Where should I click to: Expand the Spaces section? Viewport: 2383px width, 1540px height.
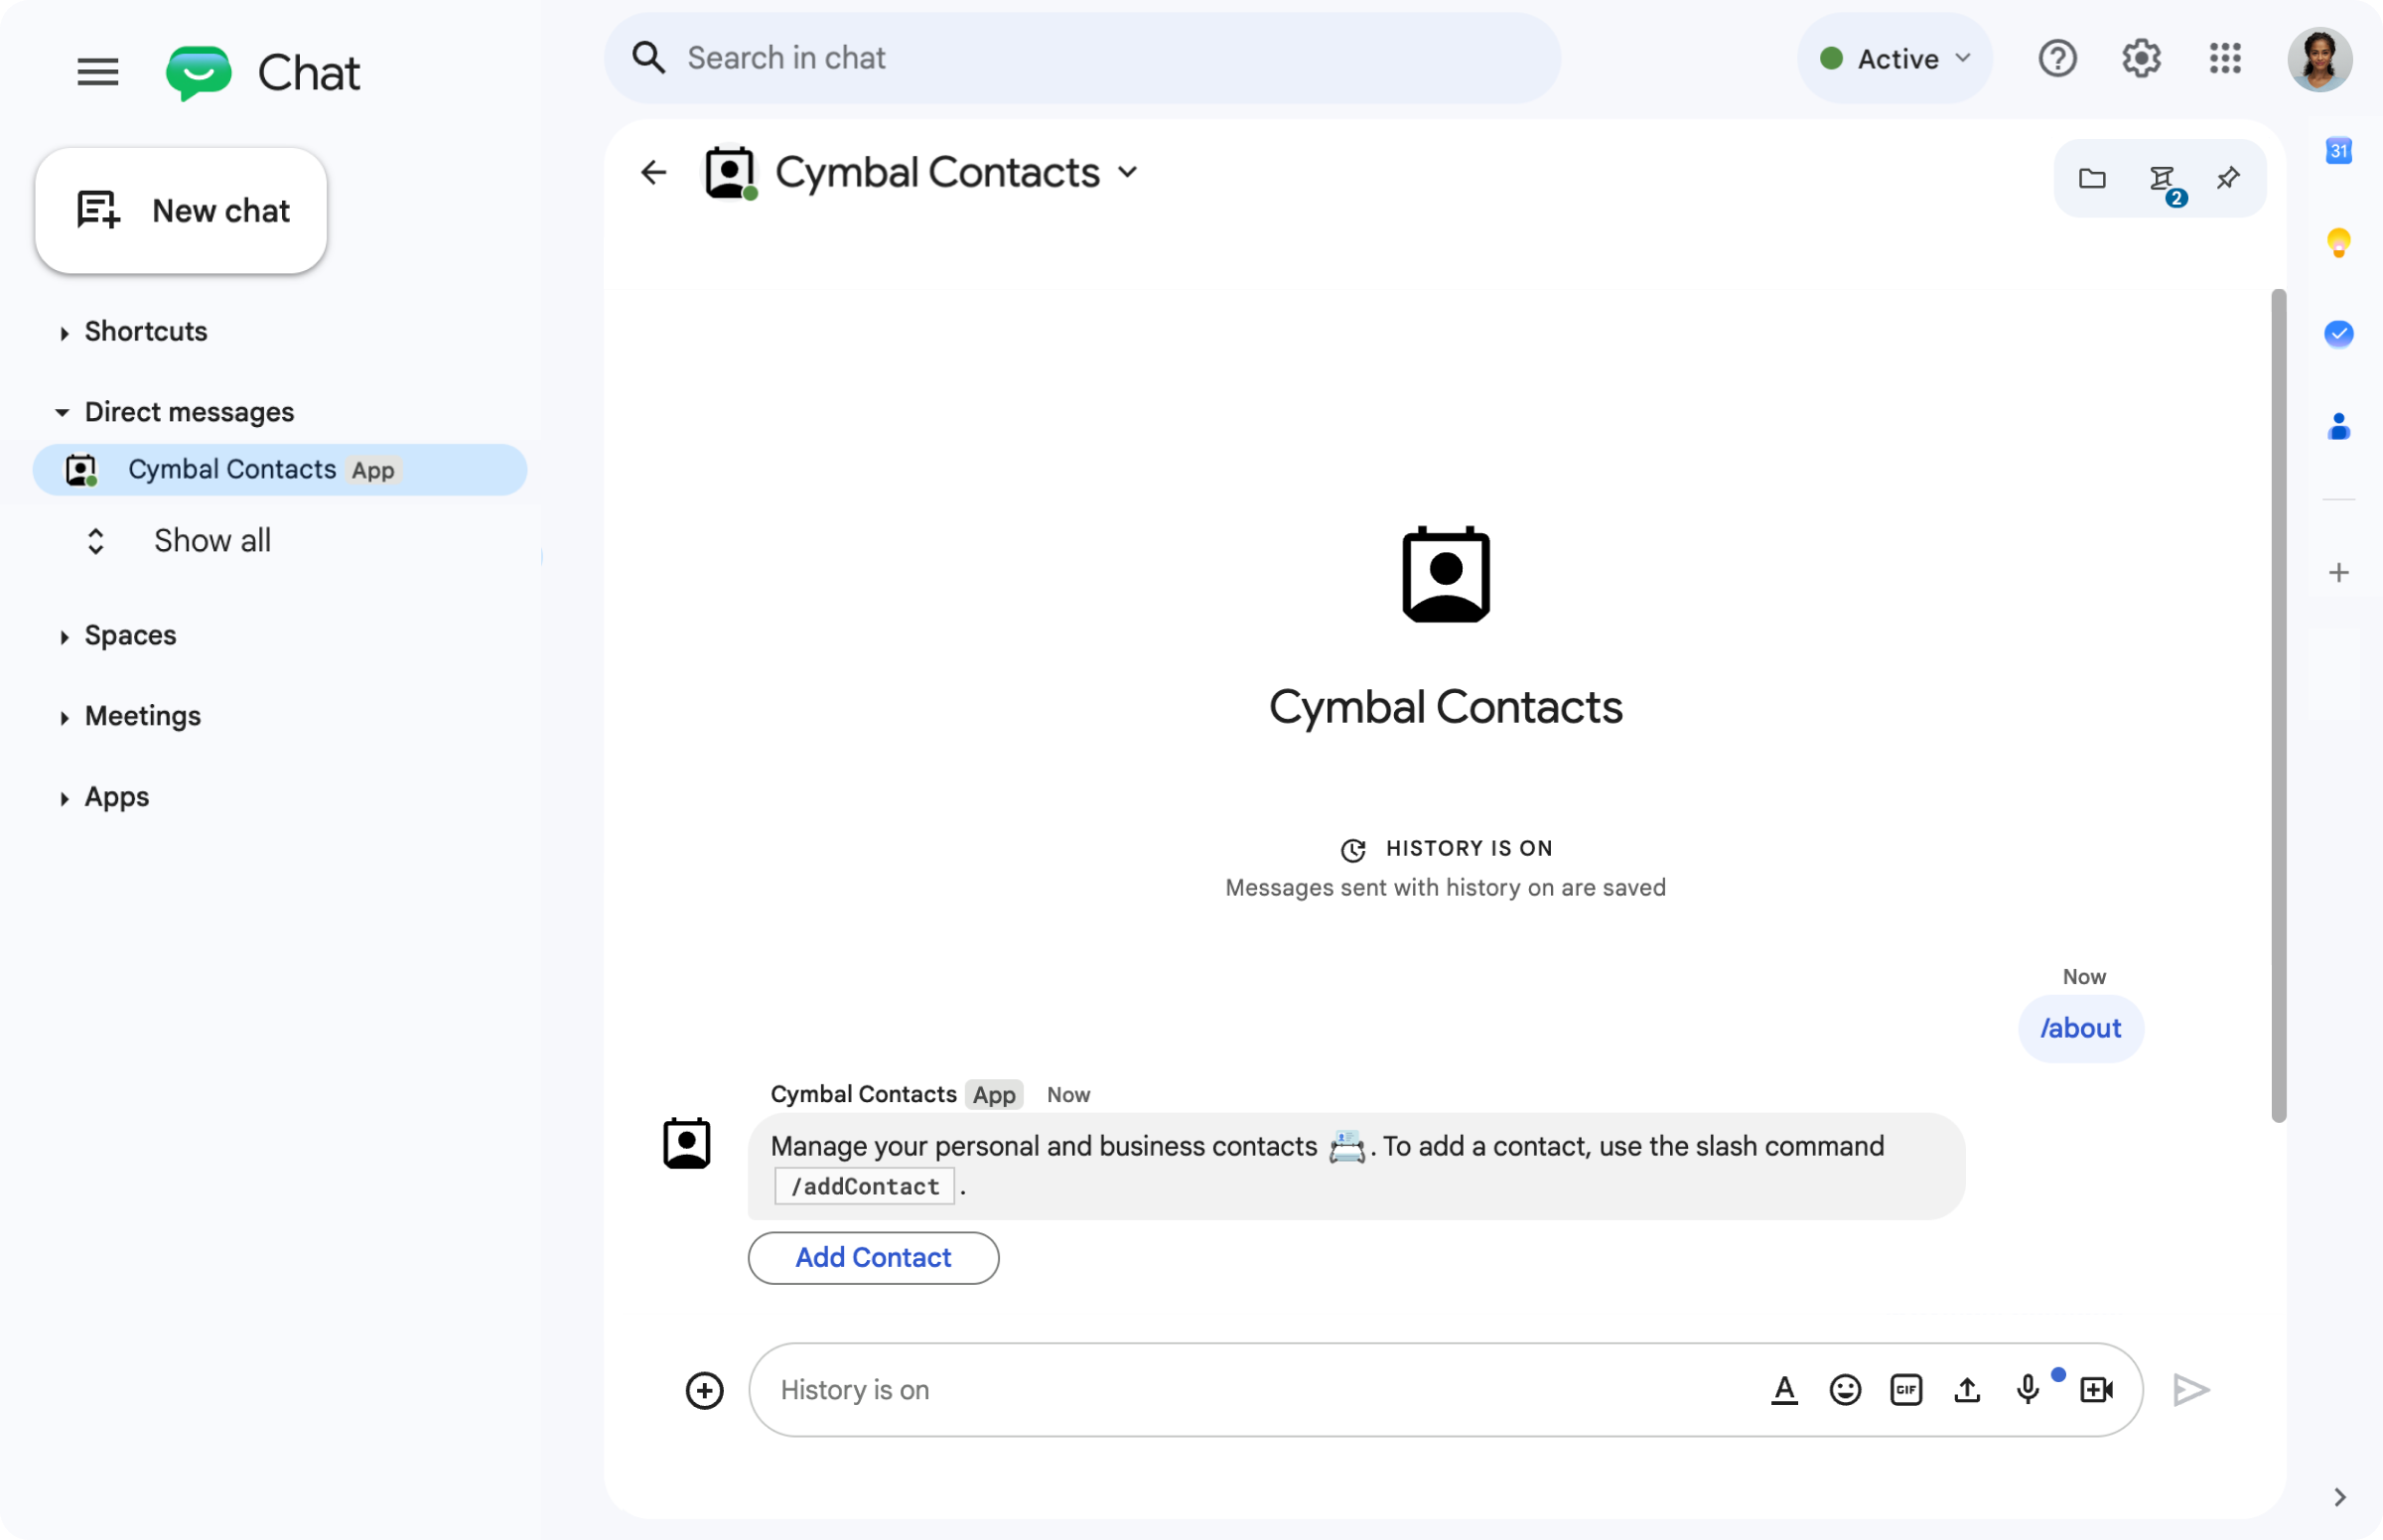tap(64, 637)
